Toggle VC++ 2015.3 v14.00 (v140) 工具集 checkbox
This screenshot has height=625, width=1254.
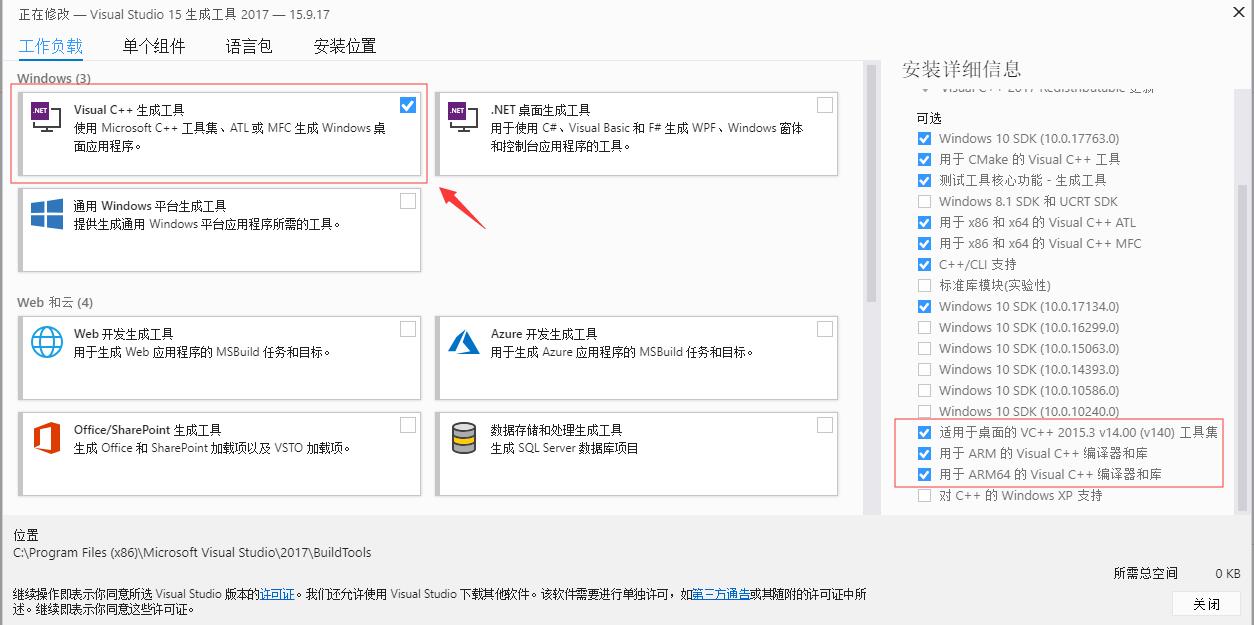click(x=924, y=433)
